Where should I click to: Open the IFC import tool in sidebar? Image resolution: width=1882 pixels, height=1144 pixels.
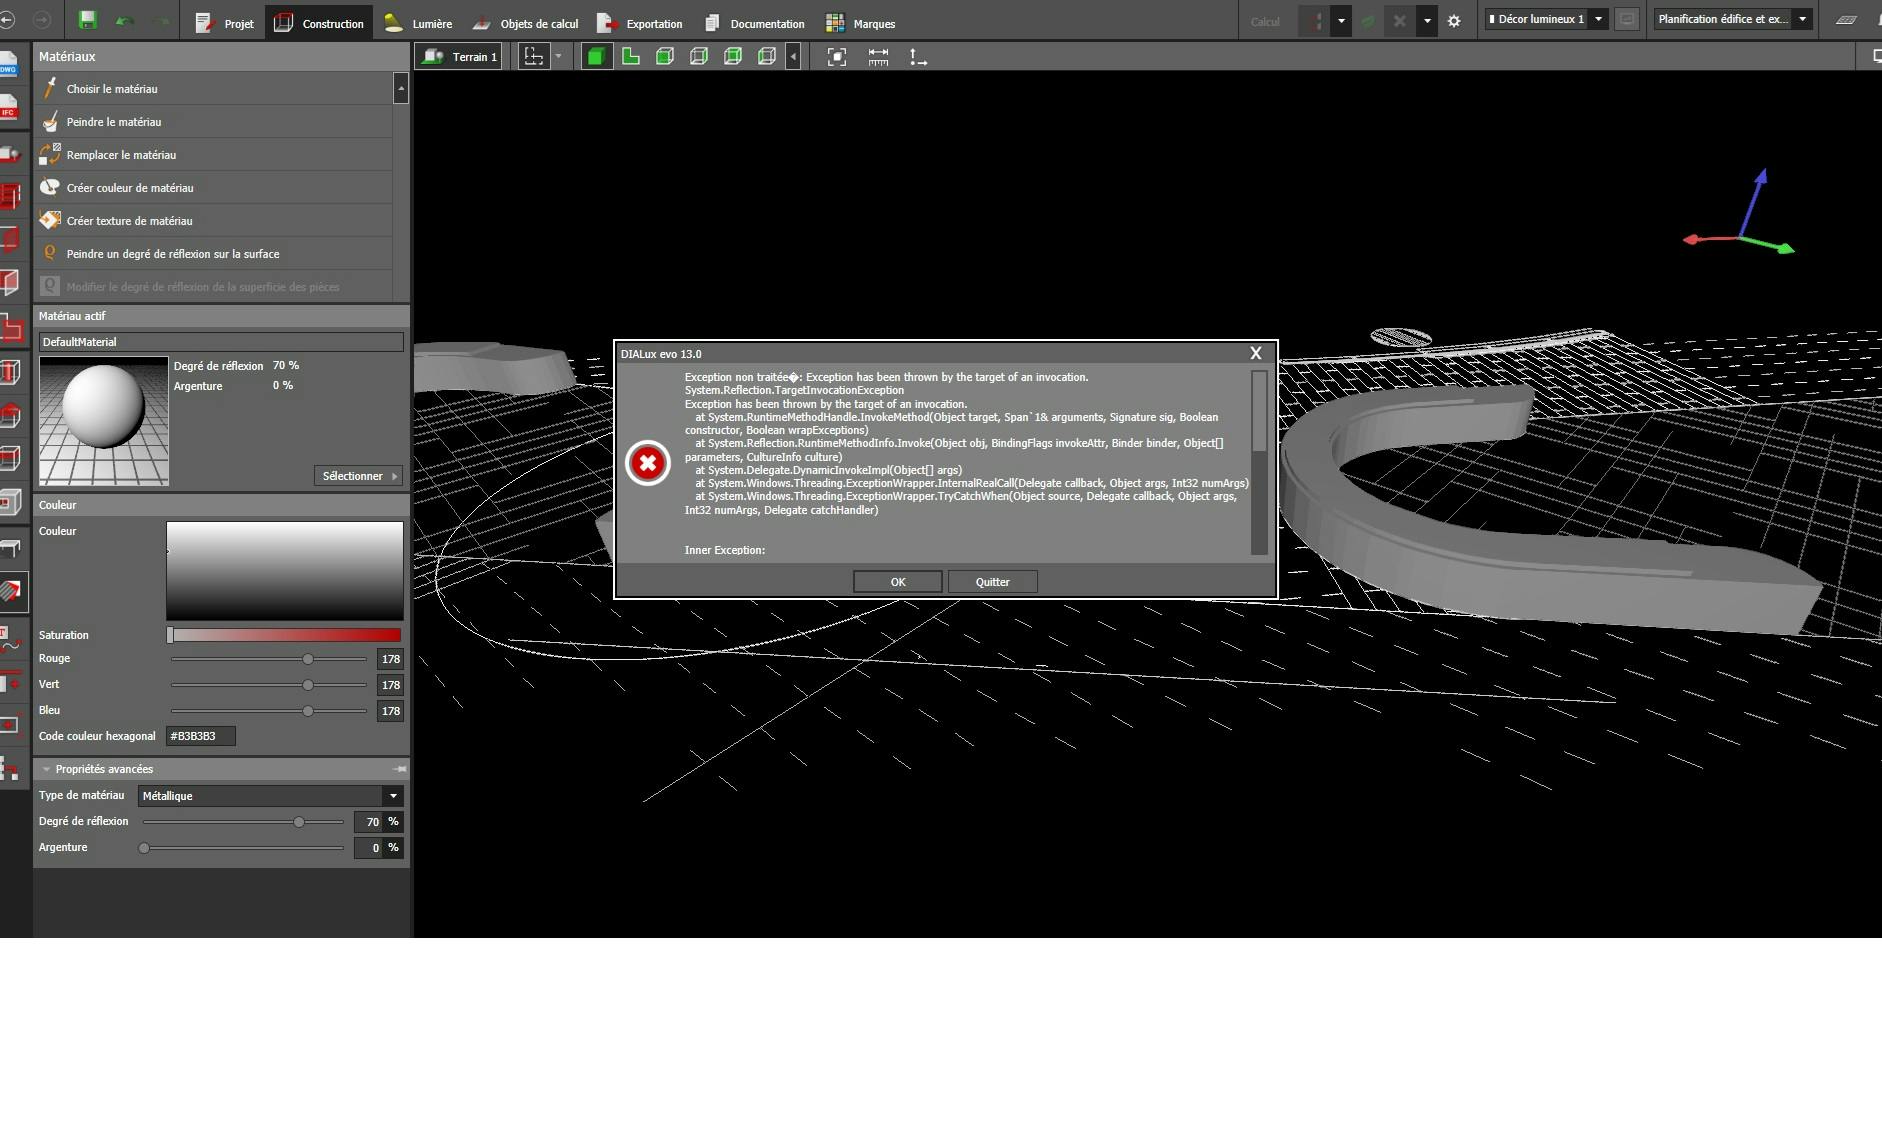click(9, 106)
